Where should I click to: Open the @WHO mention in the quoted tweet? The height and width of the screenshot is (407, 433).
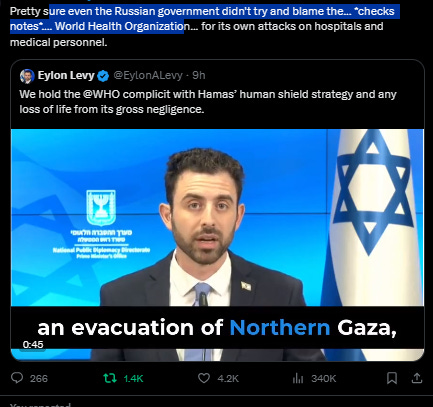pyautogui.click(x=101, y=94)
